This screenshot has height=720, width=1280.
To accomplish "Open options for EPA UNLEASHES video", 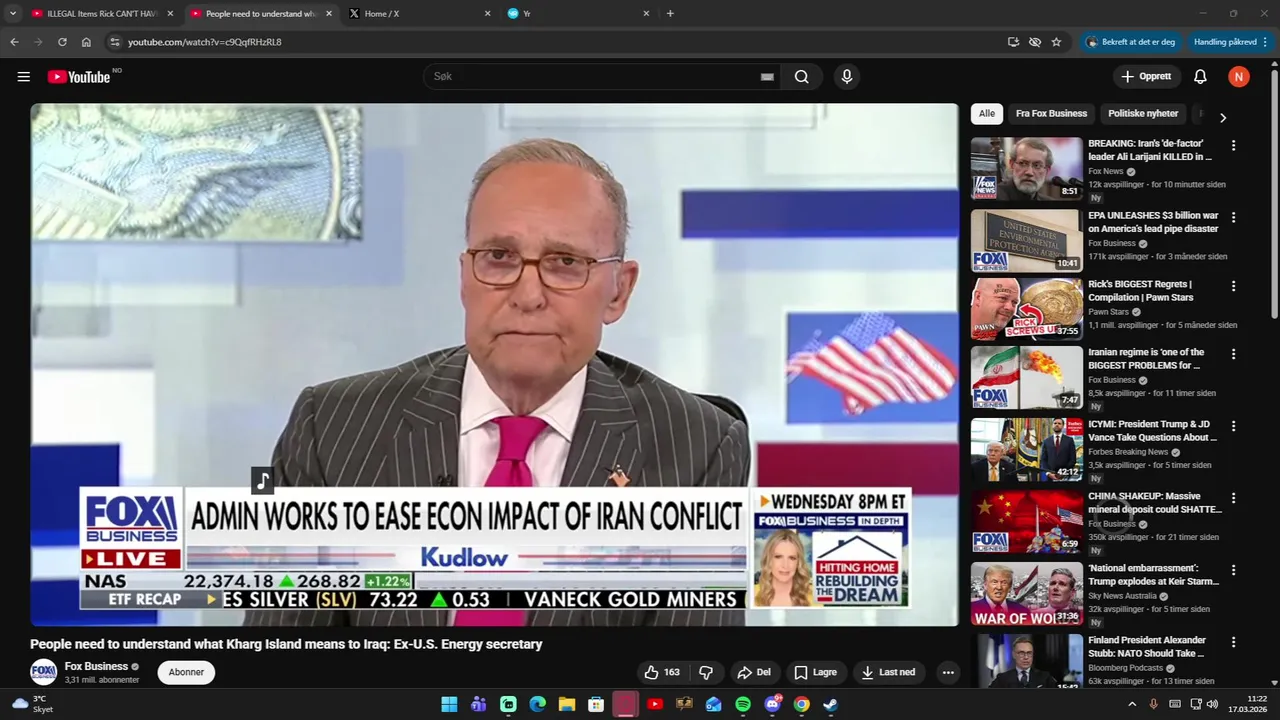I will pos(1233,217).
